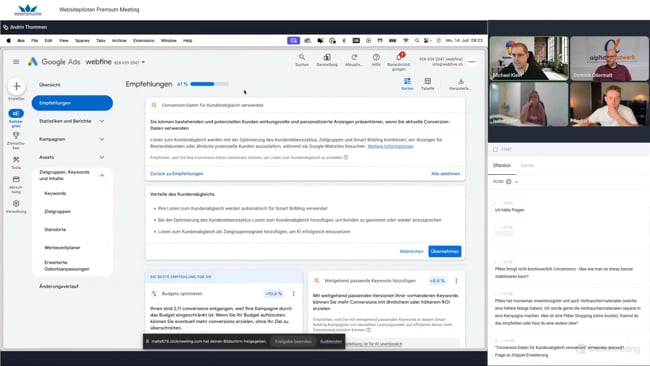Expand the Assets sidebar section

72,158
